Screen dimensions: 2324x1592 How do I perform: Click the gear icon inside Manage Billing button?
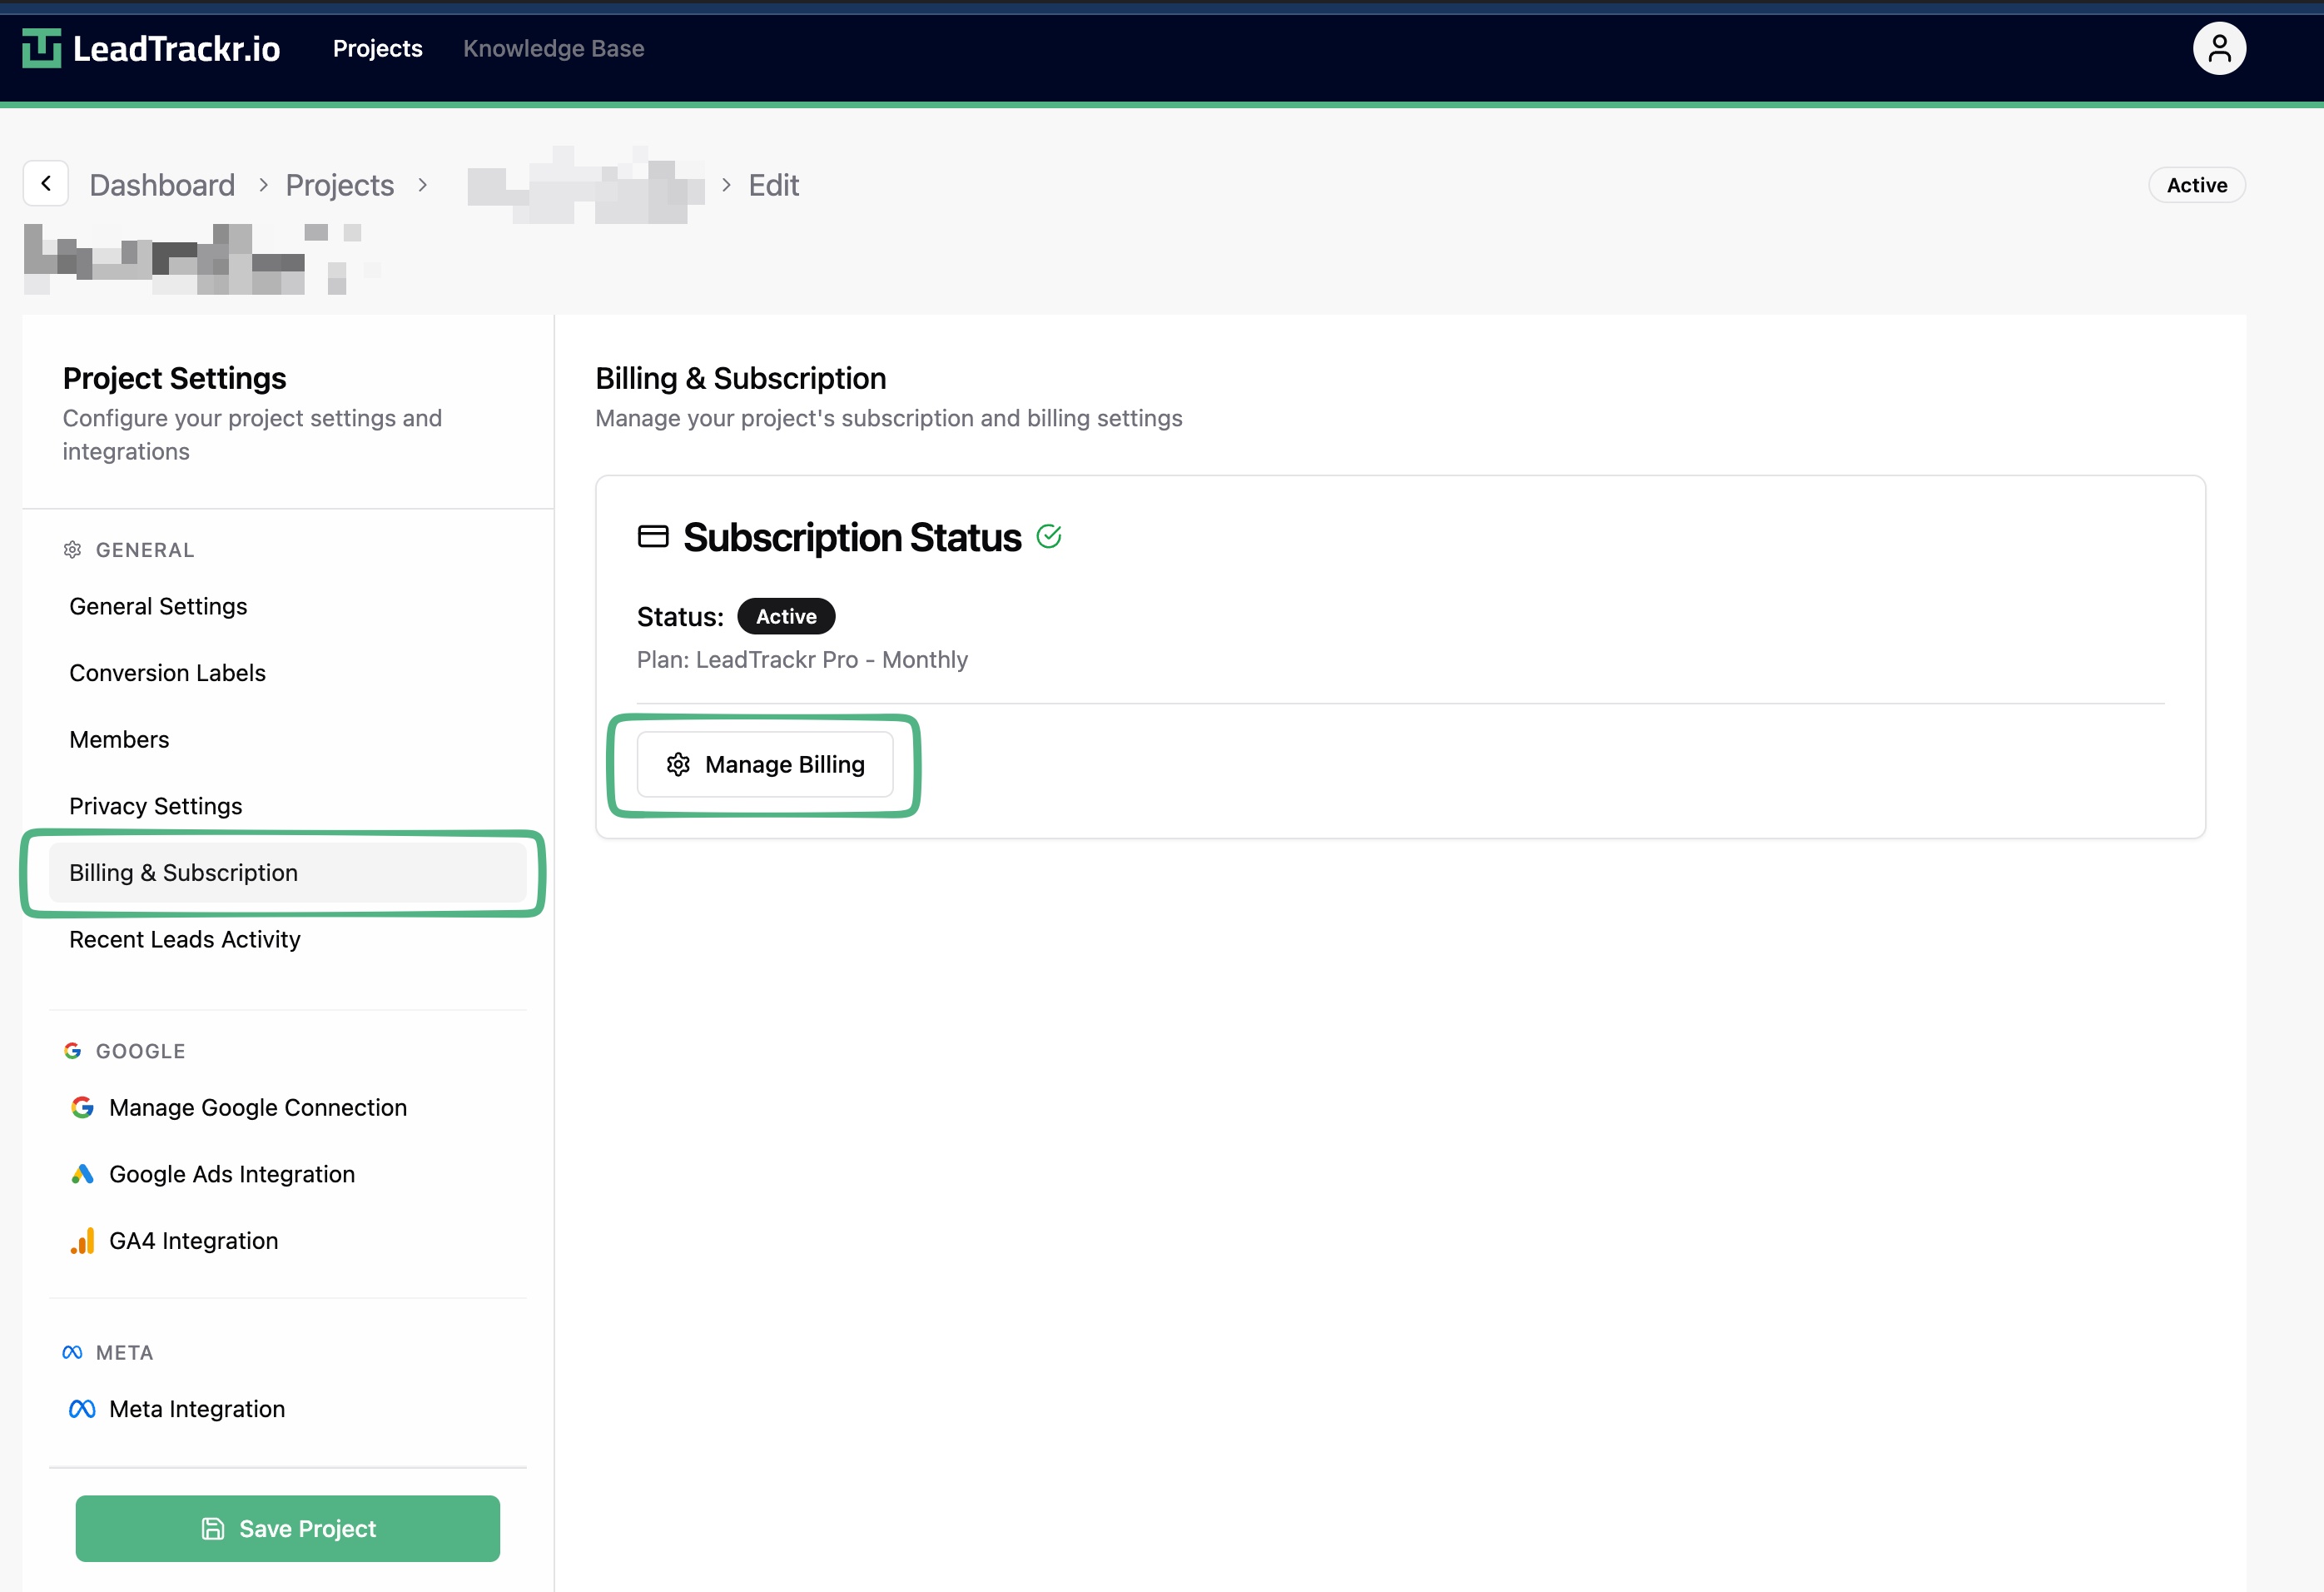point(679,764)
